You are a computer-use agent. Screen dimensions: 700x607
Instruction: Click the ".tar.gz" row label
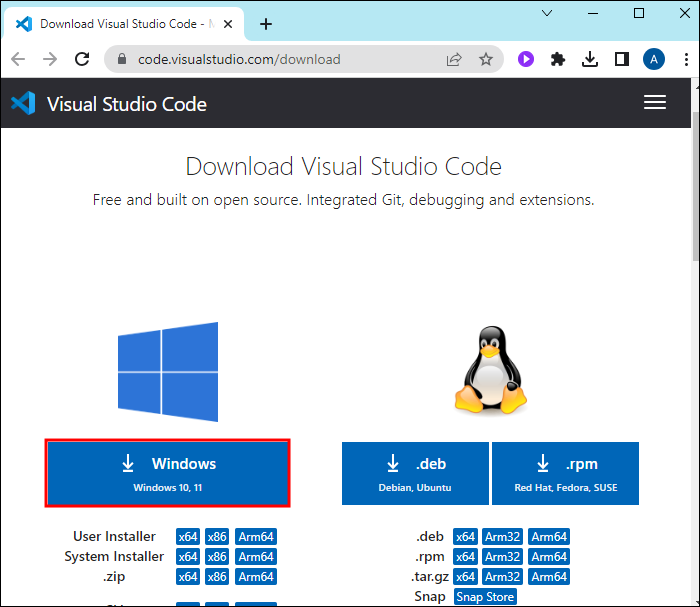point(429,577)
